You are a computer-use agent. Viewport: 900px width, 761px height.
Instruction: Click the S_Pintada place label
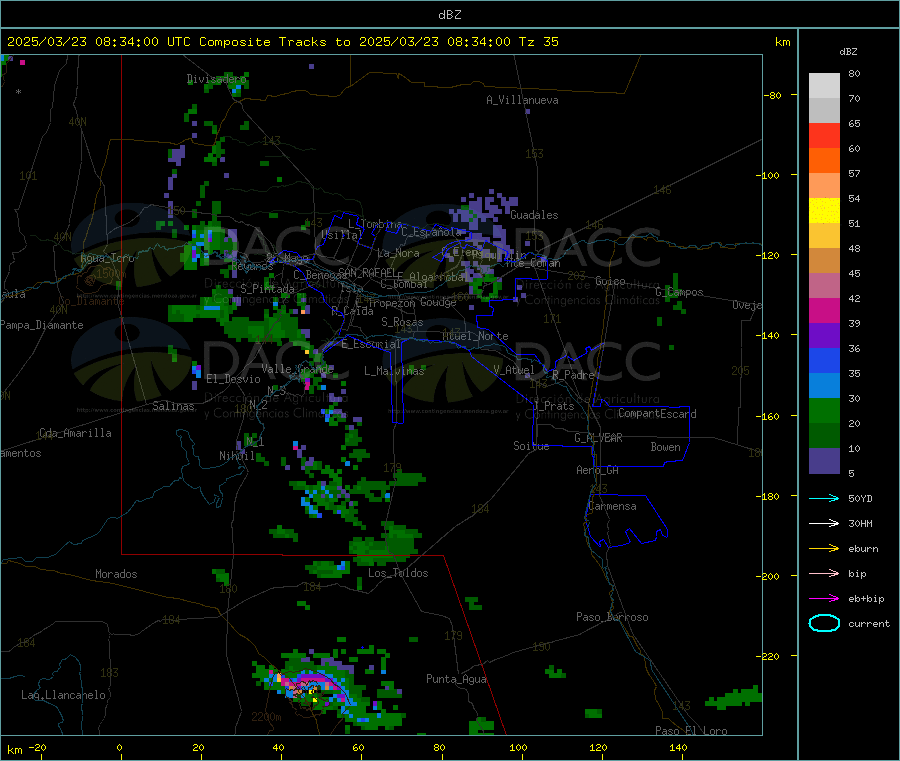click(267, 289)
